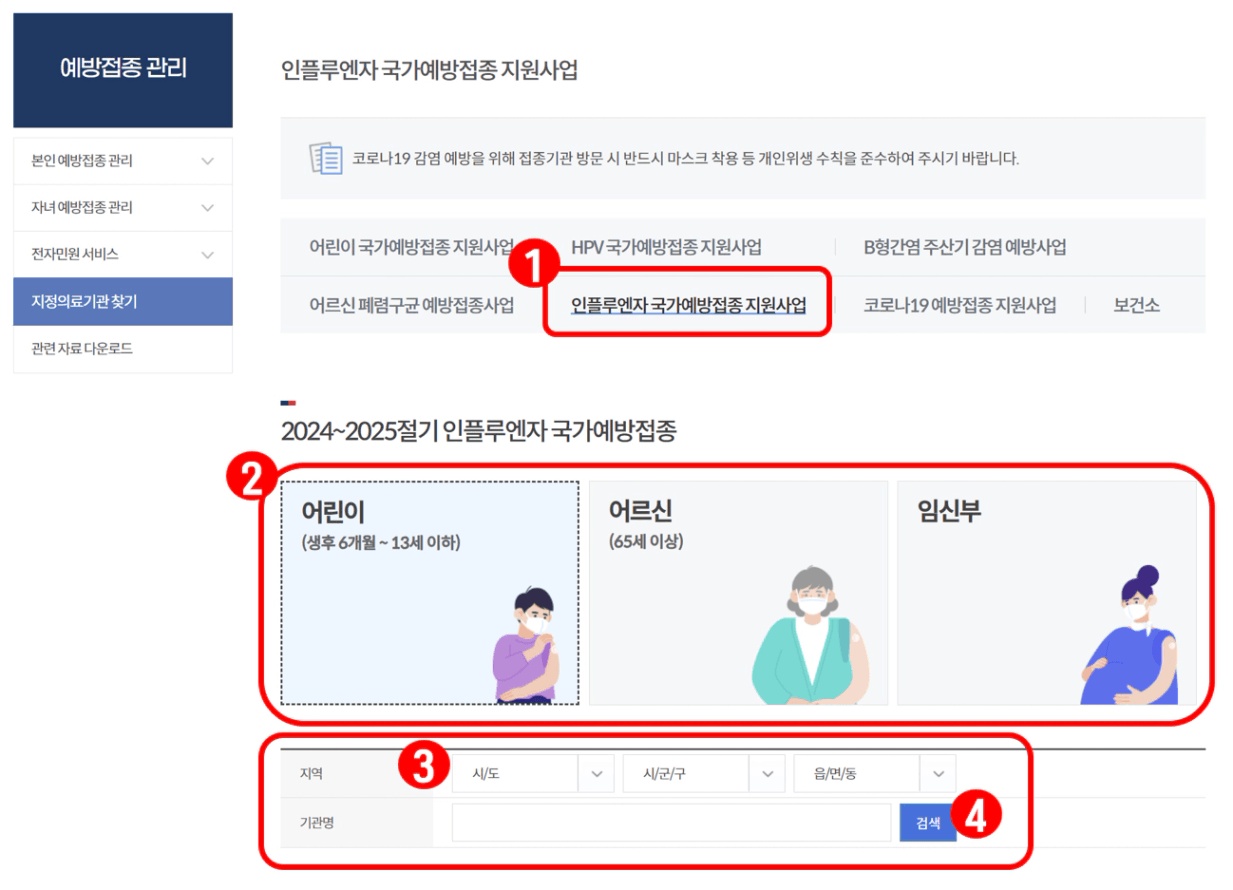Go to 코로나19 예방접종 지원사업 tab
Screen dimensions: 1233x890
tap(960, 305)
